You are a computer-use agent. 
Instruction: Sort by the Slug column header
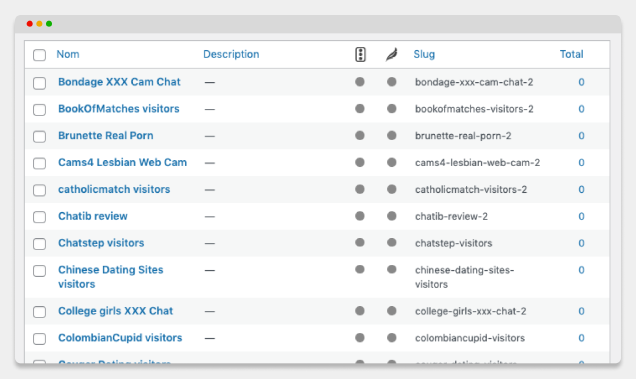(x=424, y=54)
